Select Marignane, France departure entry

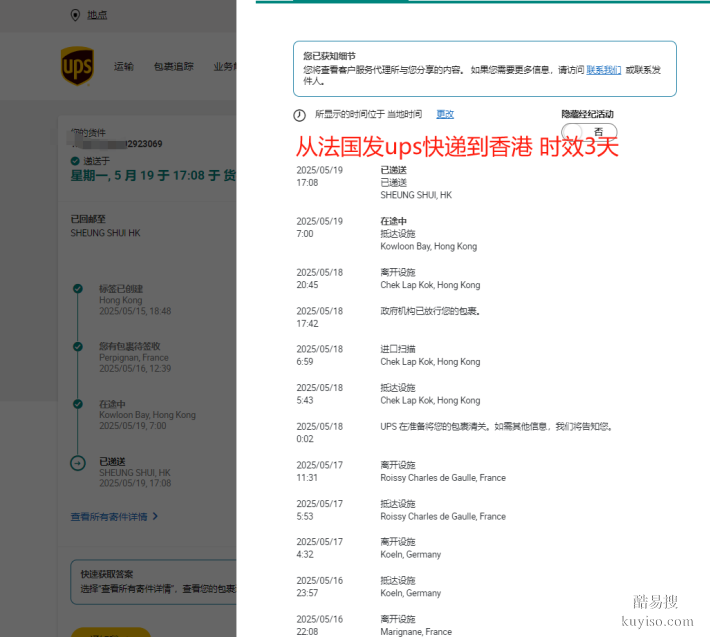point(374,625)
